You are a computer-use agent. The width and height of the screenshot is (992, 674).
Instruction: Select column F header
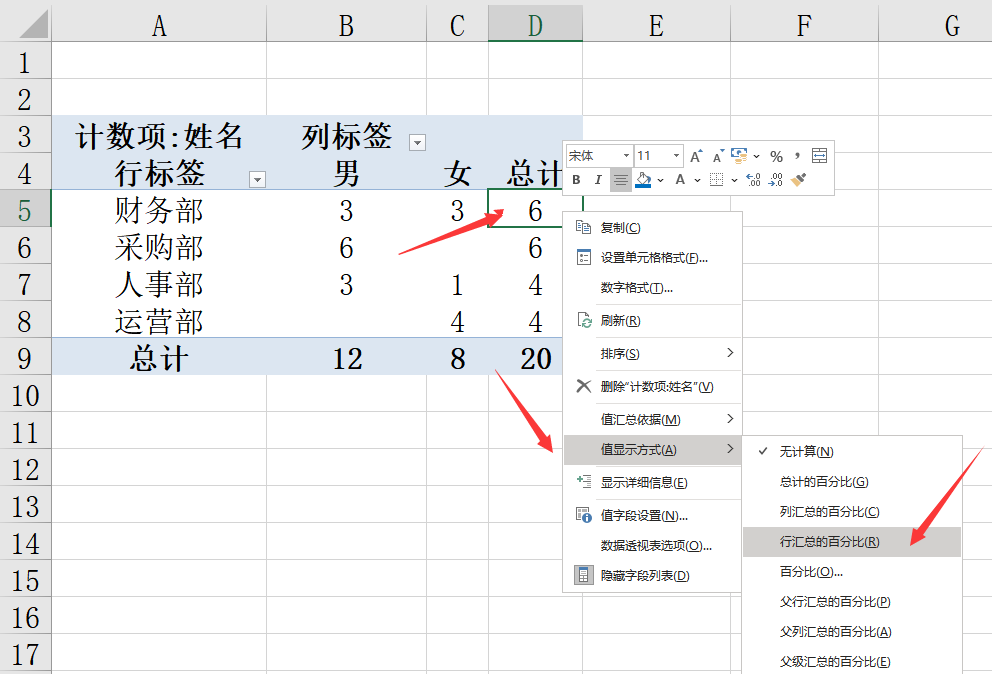(804, 25)
